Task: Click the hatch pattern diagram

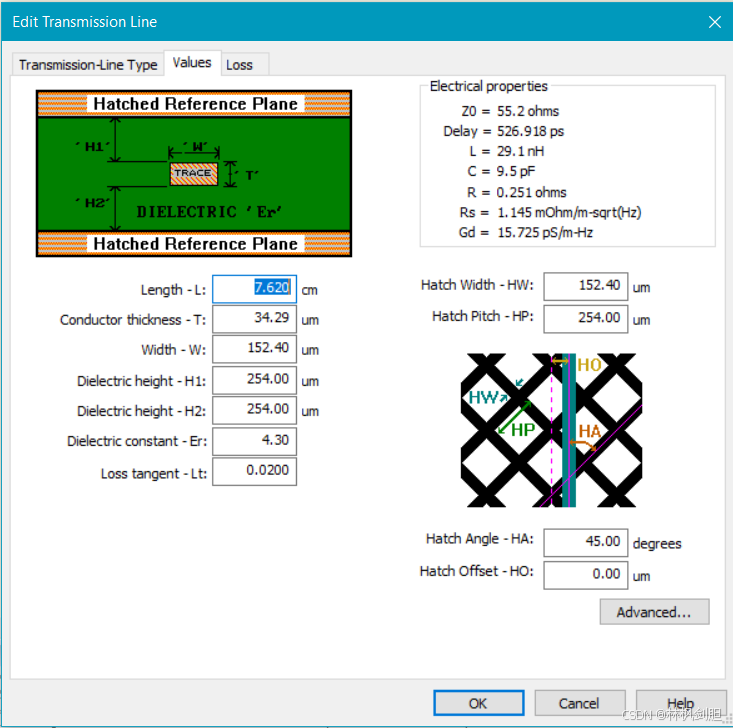Action: [551, 430]
